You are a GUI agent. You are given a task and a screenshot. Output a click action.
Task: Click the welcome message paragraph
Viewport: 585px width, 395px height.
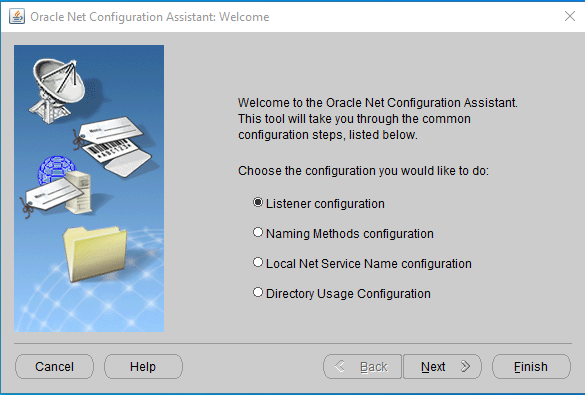coord(378,119)
